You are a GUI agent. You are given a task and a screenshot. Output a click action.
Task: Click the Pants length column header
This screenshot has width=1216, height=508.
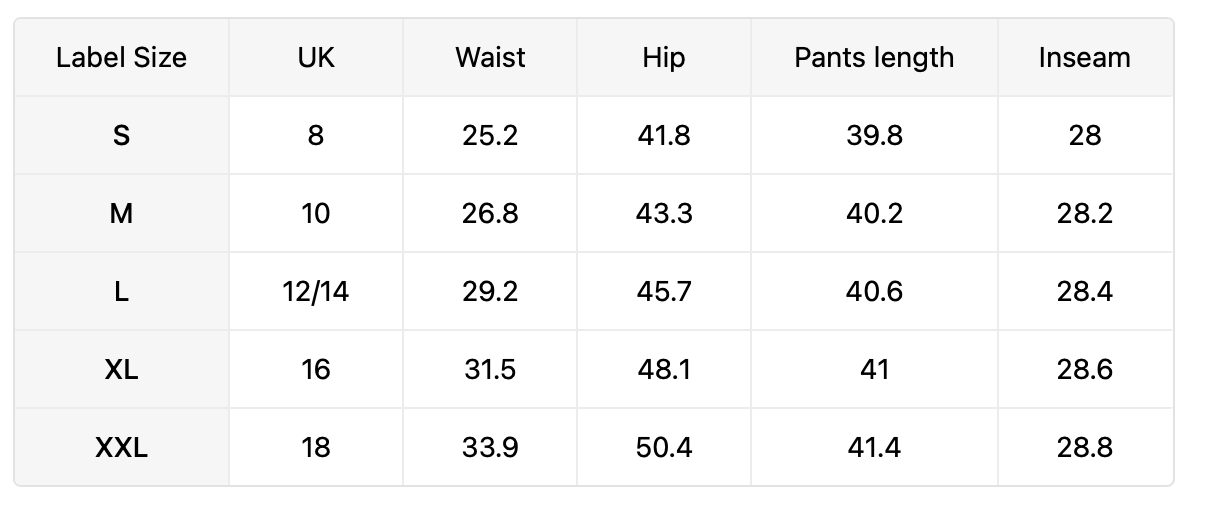pos(874,57)
